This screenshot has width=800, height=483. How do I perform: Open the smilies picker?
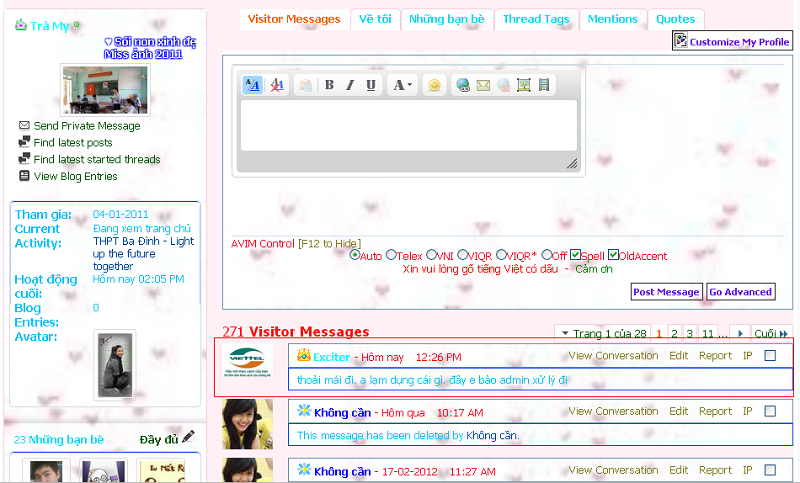click(x=434, y=86)
